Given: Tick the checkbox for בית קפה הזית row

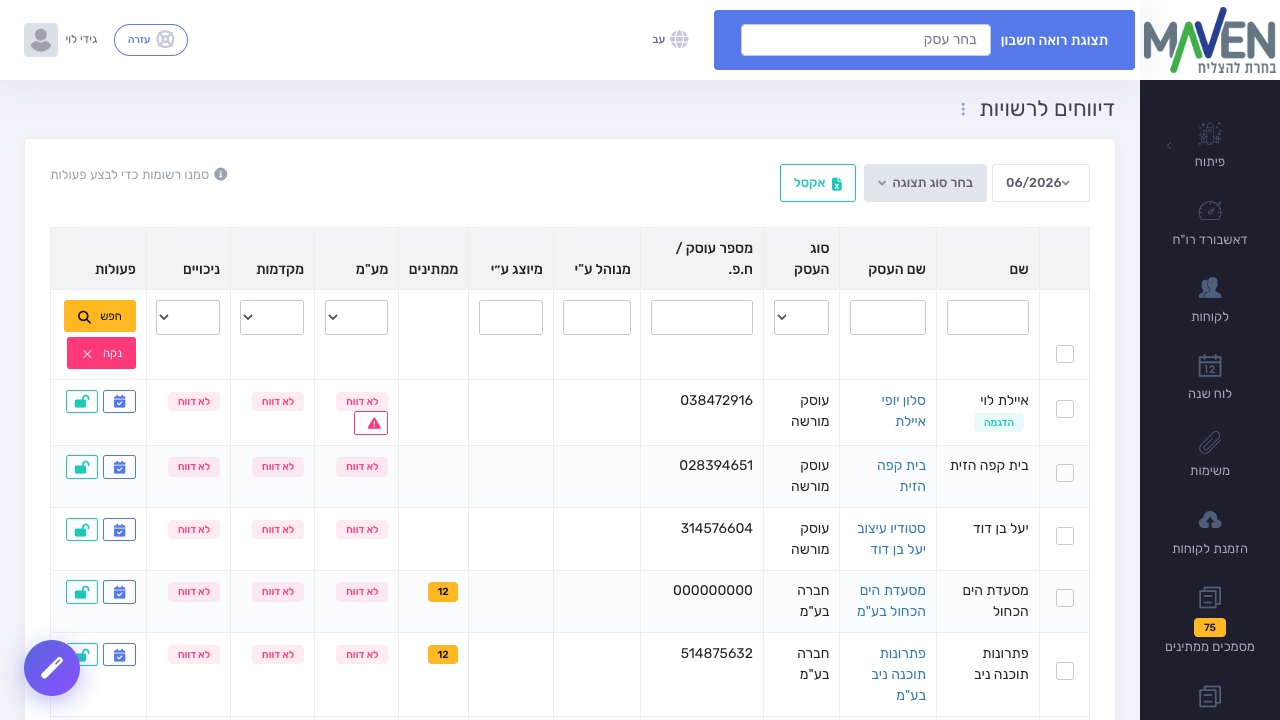Looking at the screenshot, I should [x=1065, y=473].
